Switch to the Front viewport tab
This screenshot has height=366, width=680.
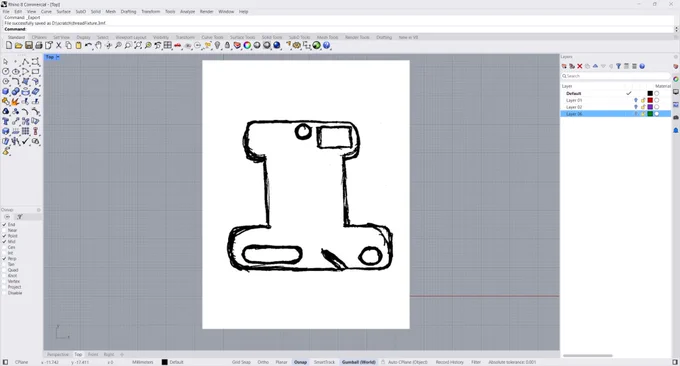(93, 354)
